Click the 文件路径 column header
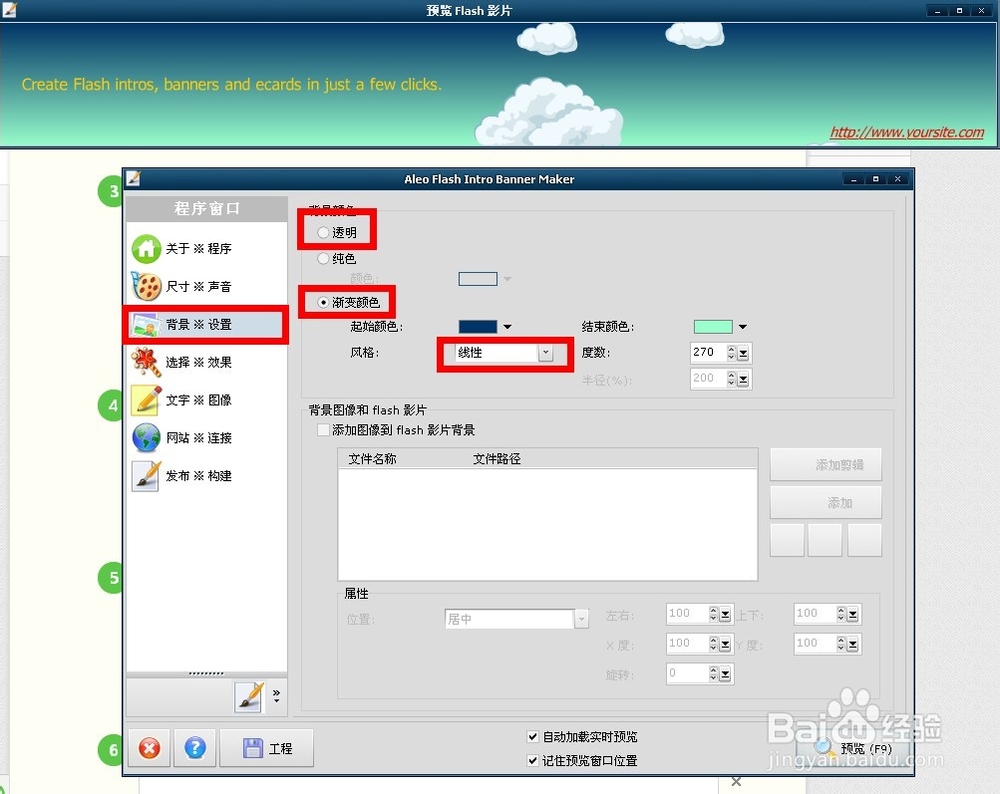This screenshot has height=794, width=1000. click(x=496, y=459)
